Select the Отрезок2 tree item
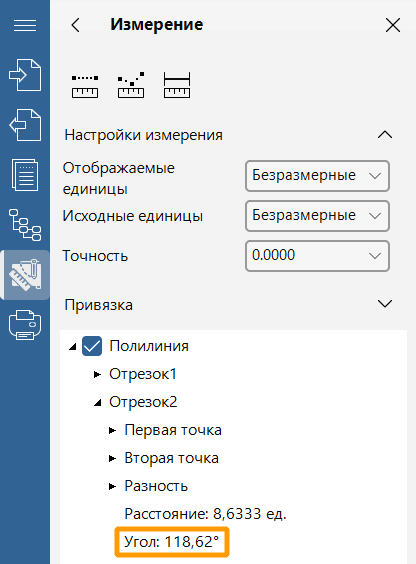 click(x=143, y=402)
